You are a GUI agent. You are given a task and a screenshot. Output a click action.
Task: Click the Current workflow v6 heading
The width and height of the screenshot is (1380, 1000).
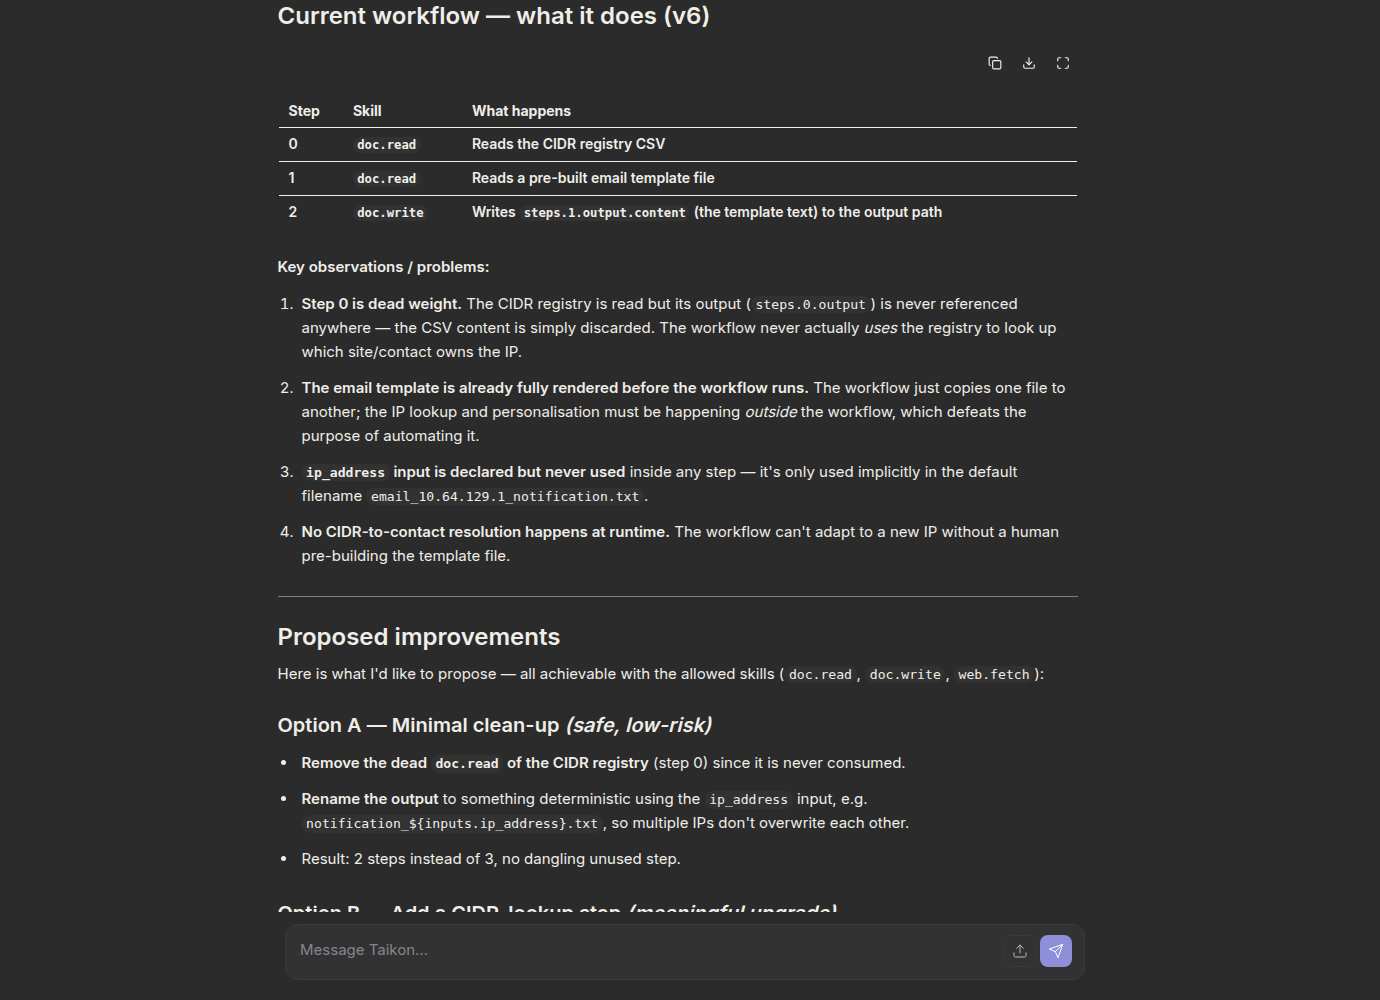494,16
